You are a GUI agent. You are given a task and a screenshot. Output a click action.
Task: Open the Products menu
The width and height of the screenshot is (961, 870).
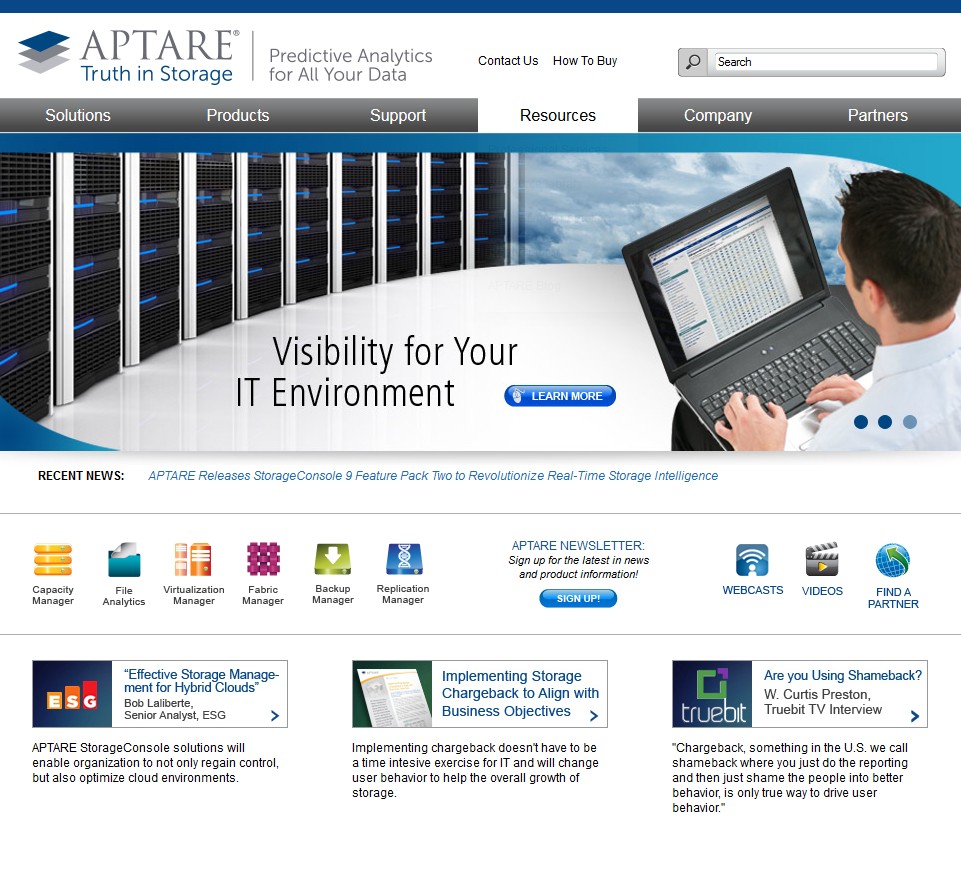238,115
